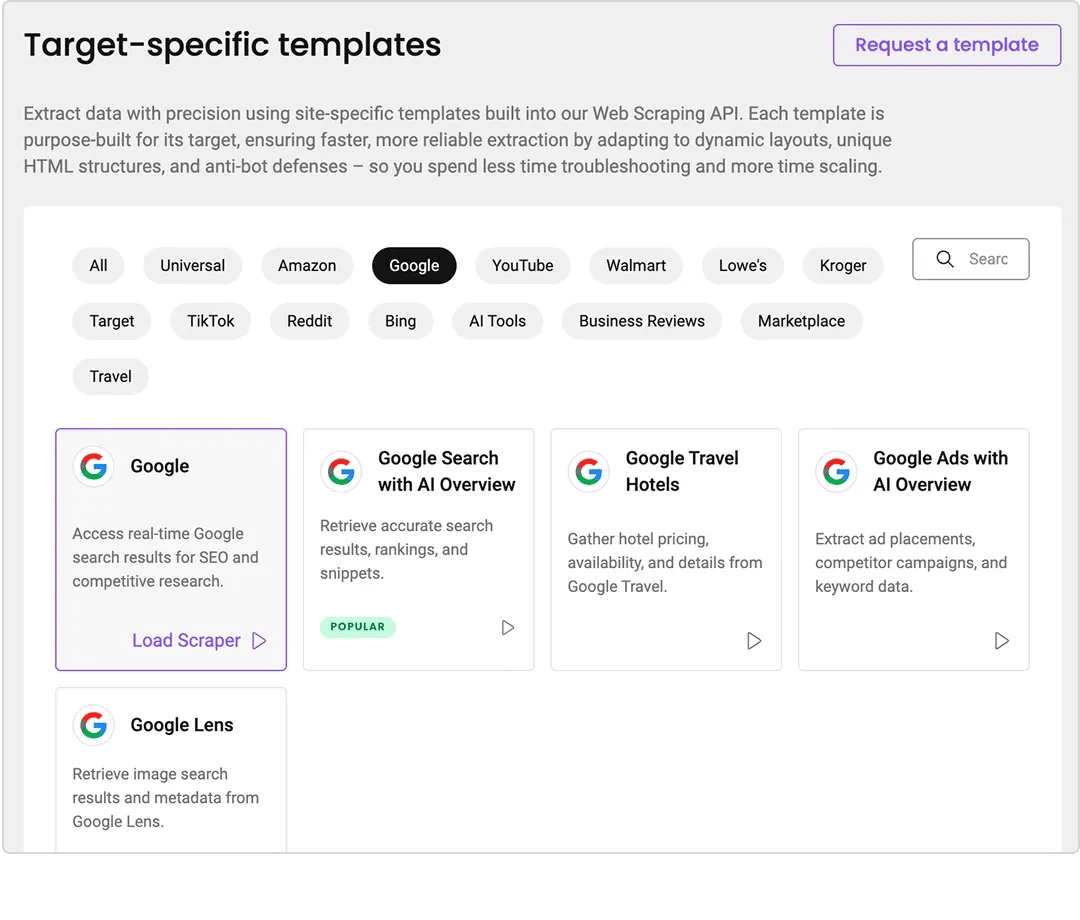Click the Target-specific templates heading

[232, 45]
